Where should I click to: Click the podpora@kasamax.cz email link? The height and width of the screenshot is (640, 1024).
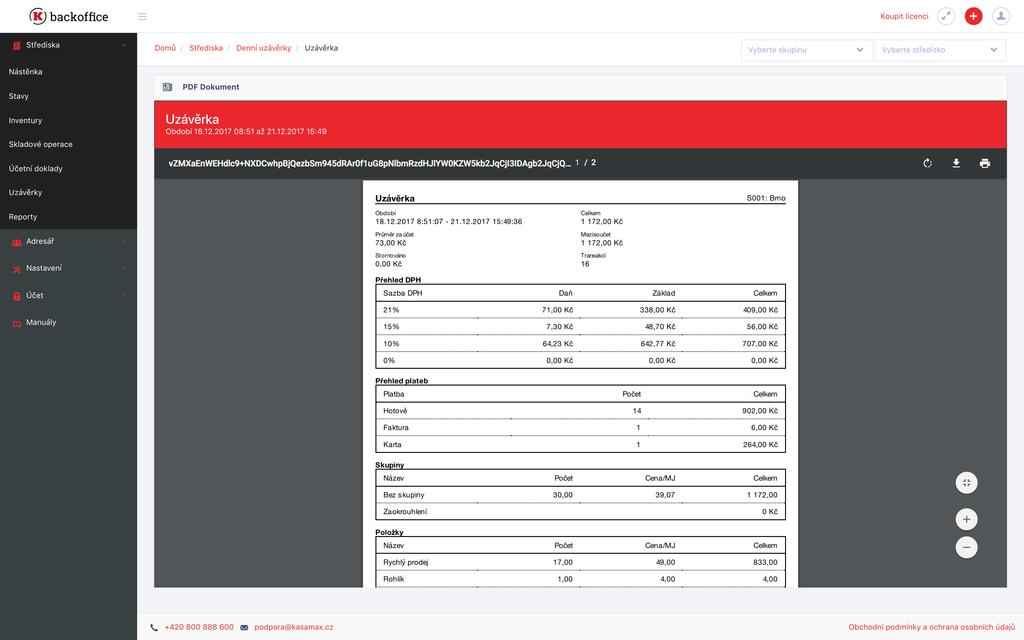click(x=294, y=628)
